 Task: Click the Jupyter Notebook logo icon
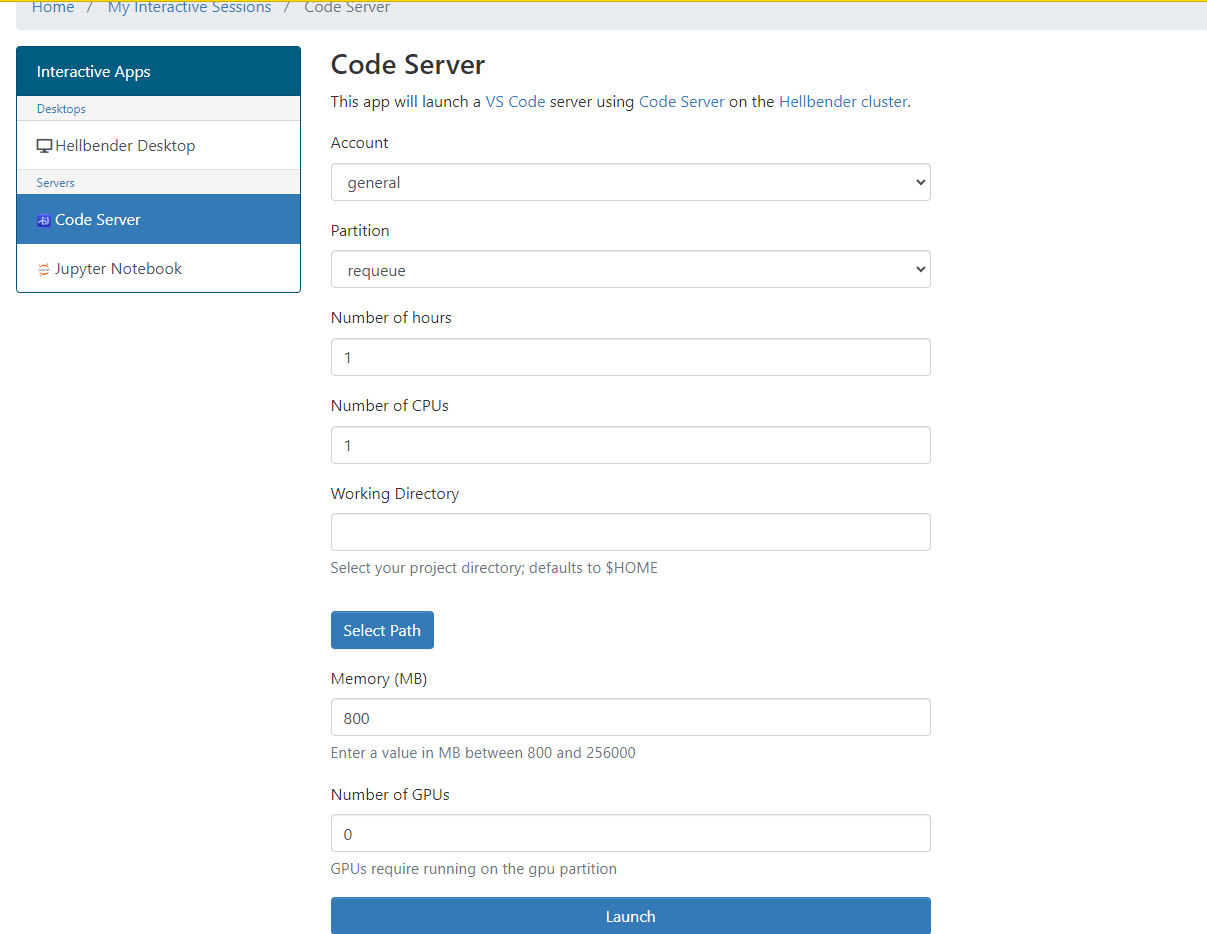(44, 270)
